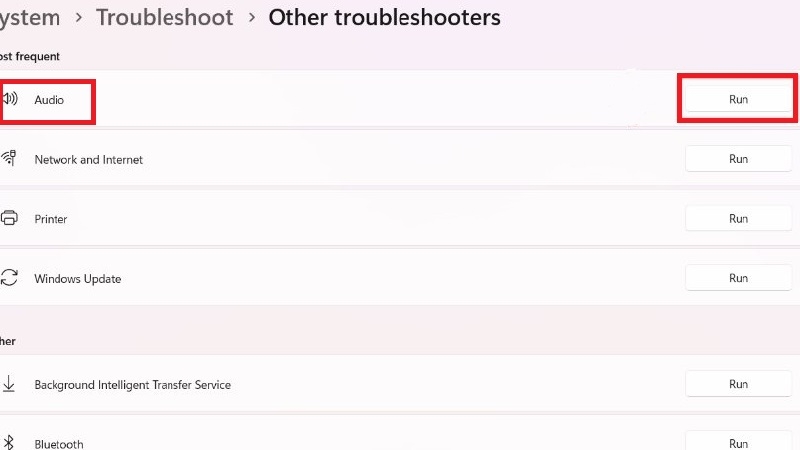This screenshot has width=800, height=450.
Task: Select the Printer row label
Action: pyautogui.click(x=50, y=219)
